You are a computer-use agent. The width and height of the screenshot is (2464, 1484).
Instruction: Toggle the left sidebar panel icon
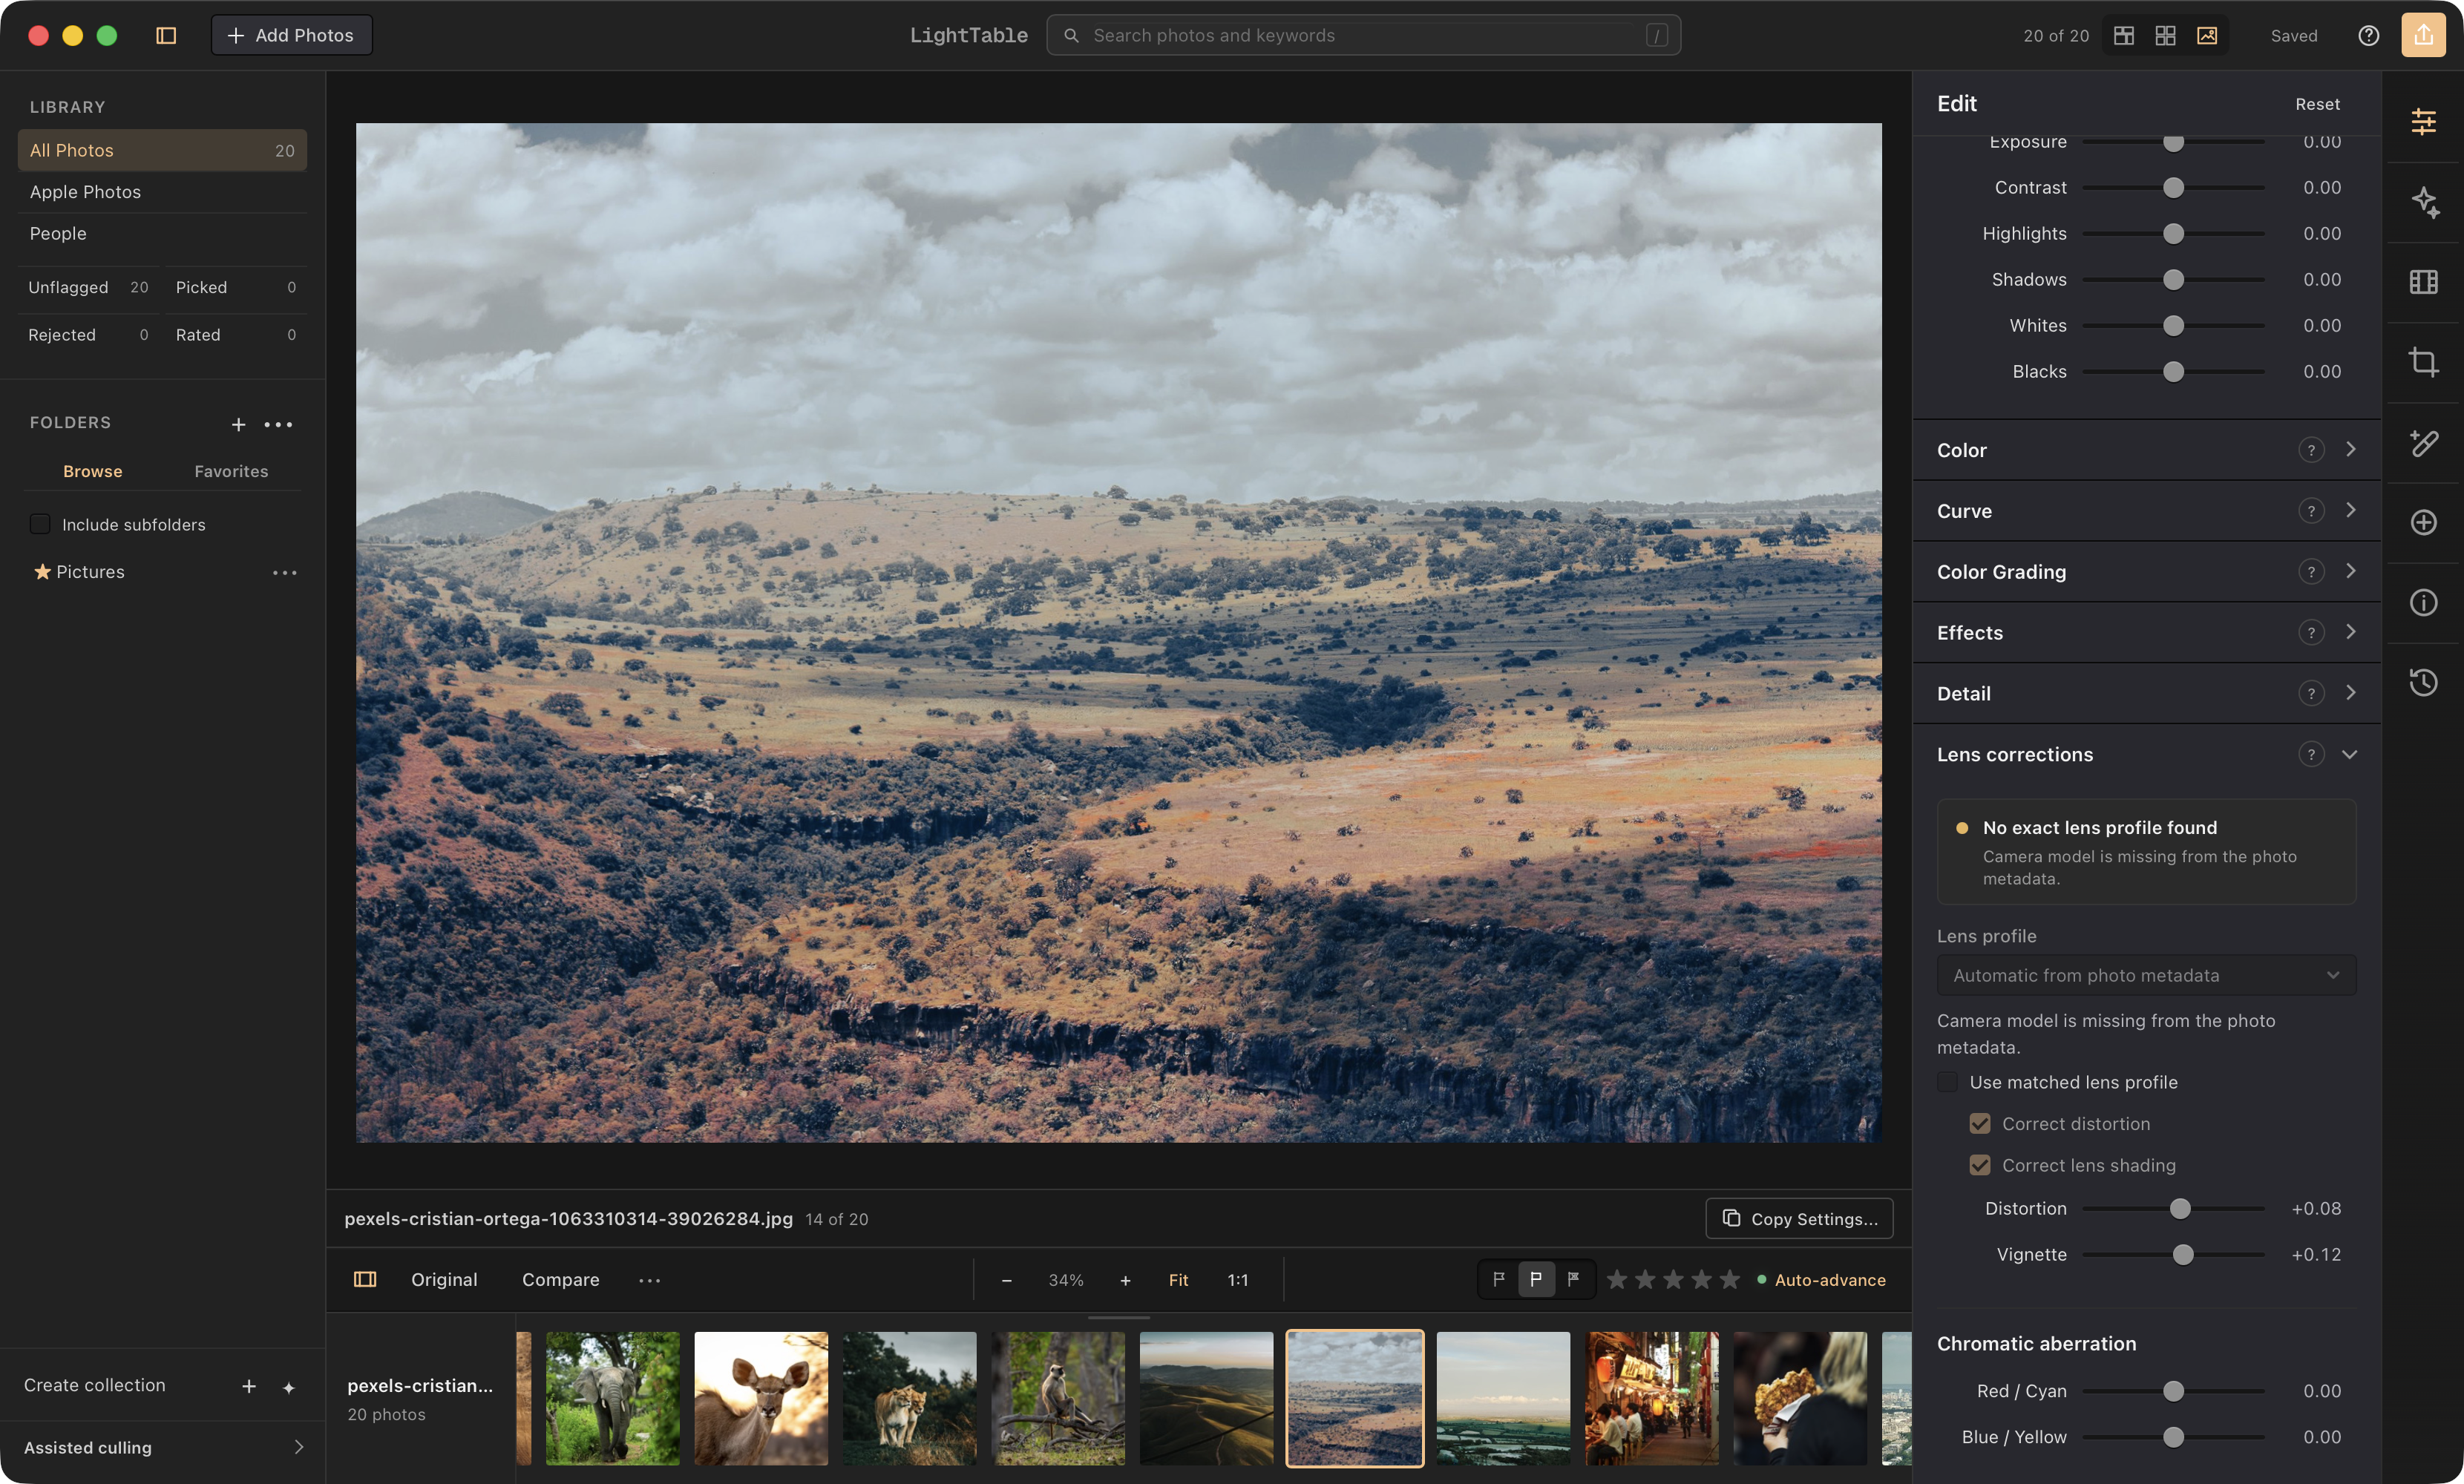166,36
